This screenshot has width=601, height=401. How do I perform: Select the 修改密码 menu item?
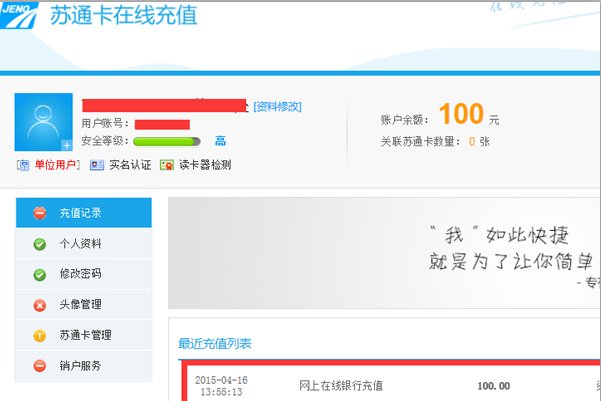click(x=84, y=274)
